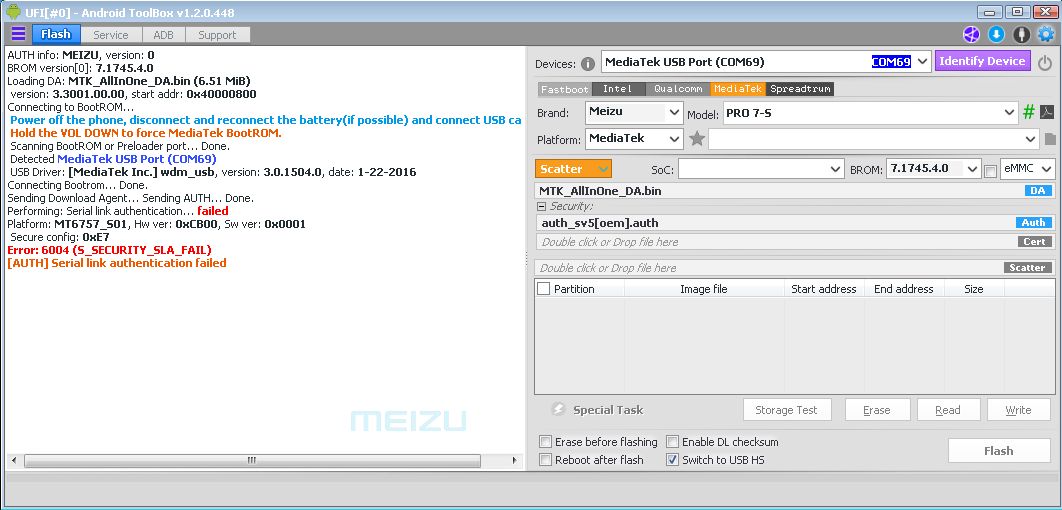Click the Start address column header

click(824, 289)
